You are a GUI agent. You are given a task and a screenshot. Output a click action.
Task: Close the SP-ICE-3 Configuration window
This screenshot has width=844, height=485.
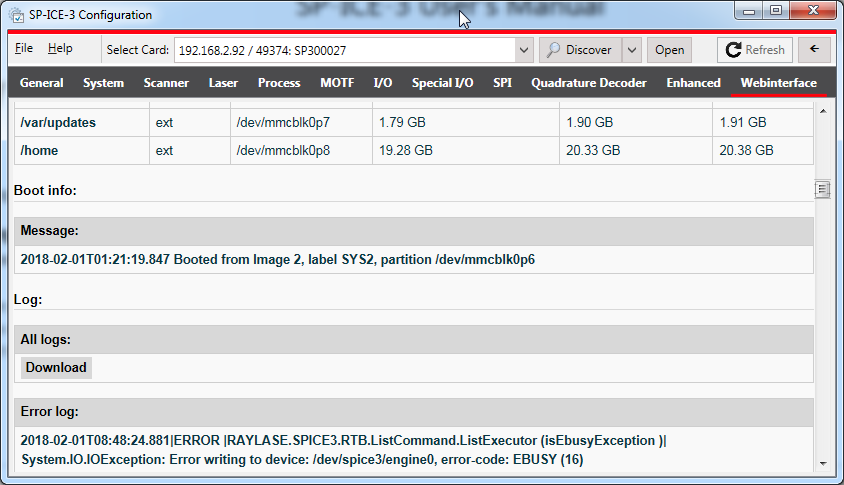point(813,10)
